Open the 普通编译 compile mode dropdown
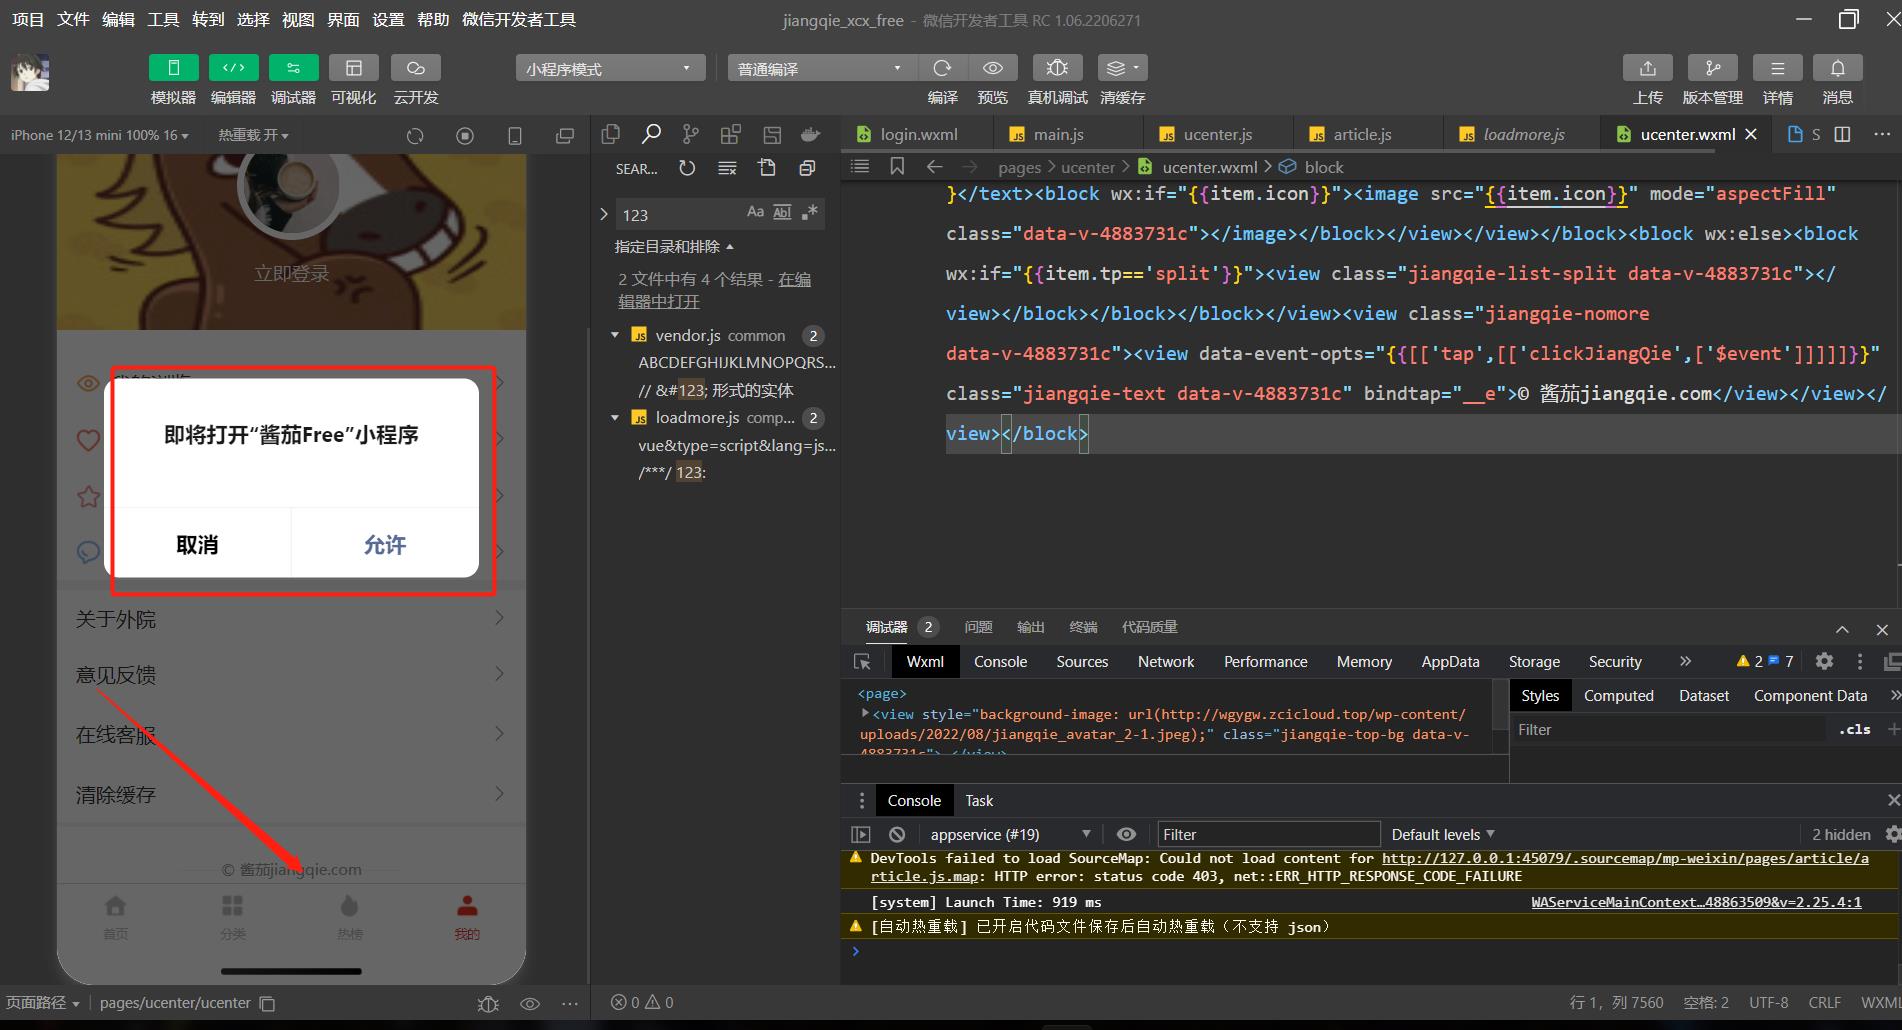The width and height of the screenshot is (1902, 1030). [x=822, y=68]
